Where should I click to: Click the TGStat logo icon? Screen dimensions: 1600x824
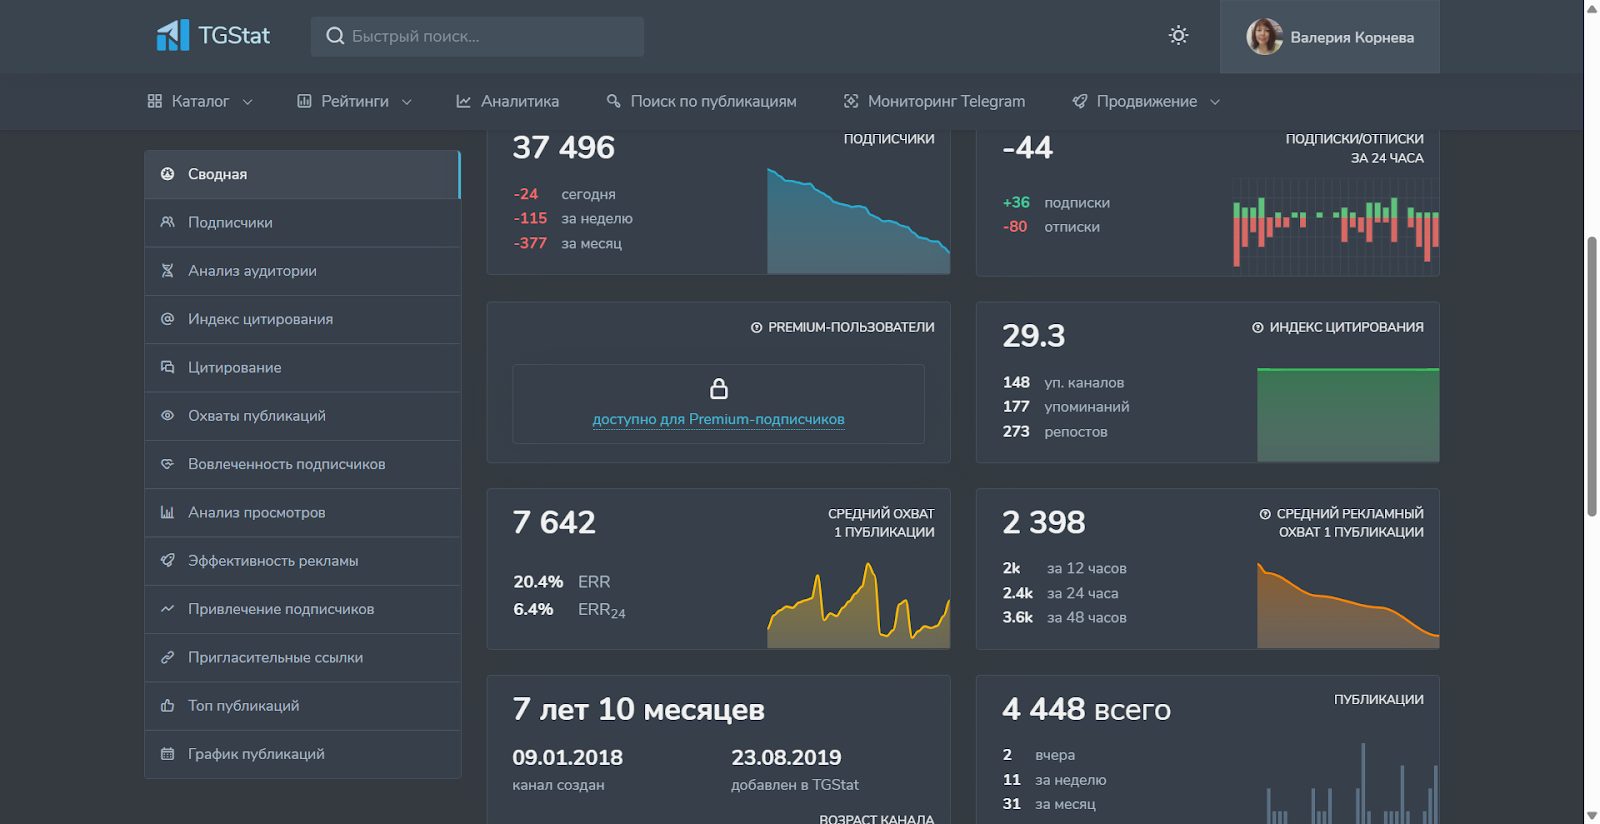(172, 36)
